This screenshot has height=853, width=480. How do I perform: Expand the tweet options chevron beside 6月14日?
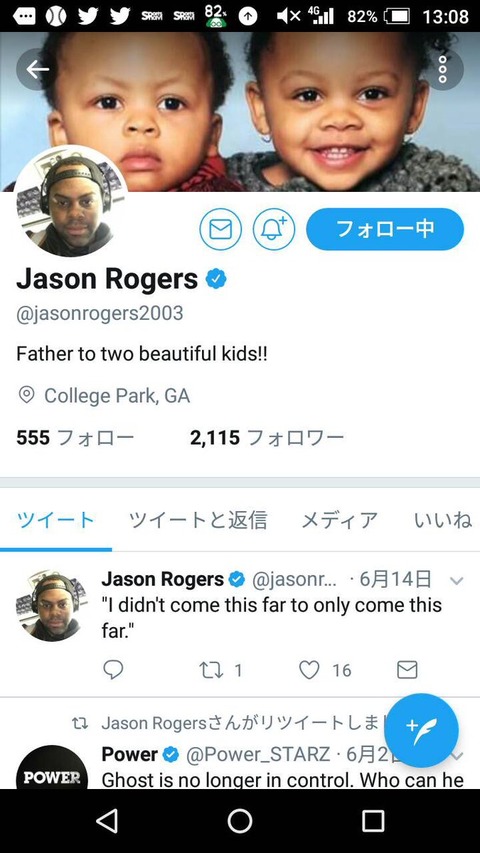457,581
